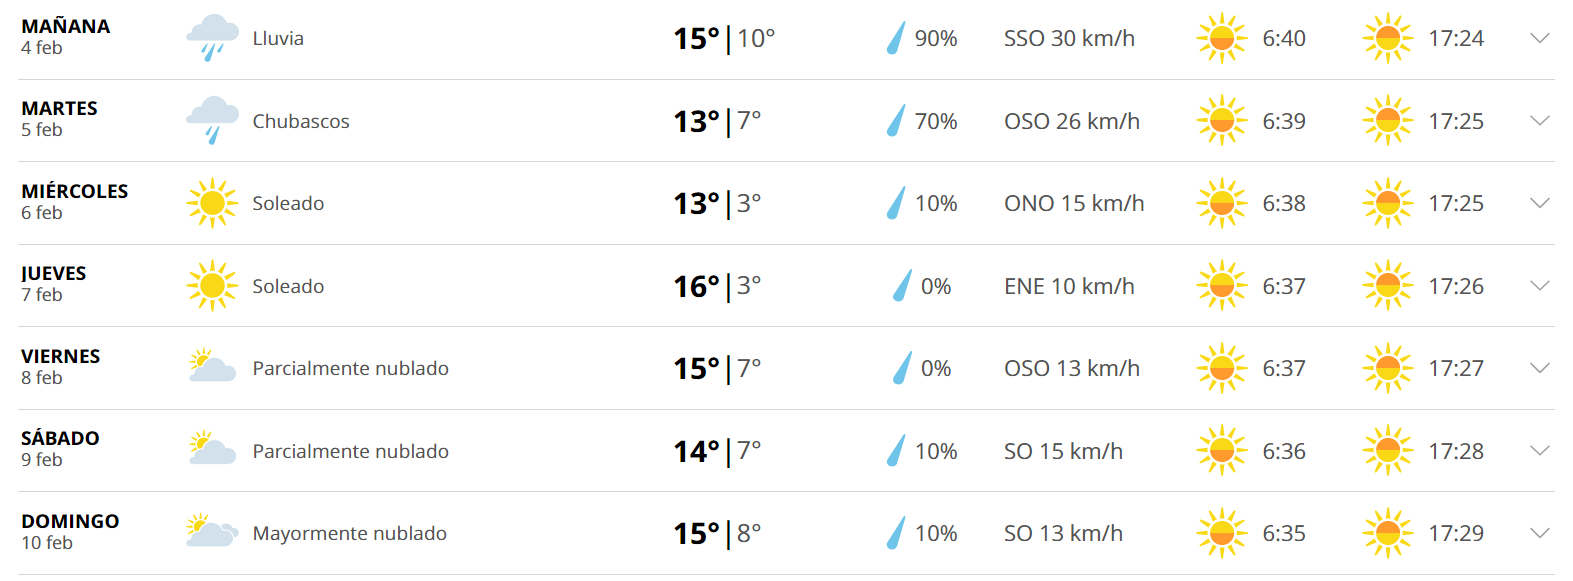Expand the Martes 5 feb details chevron
Screen dimensions: 1573x581
point(1540,120)
